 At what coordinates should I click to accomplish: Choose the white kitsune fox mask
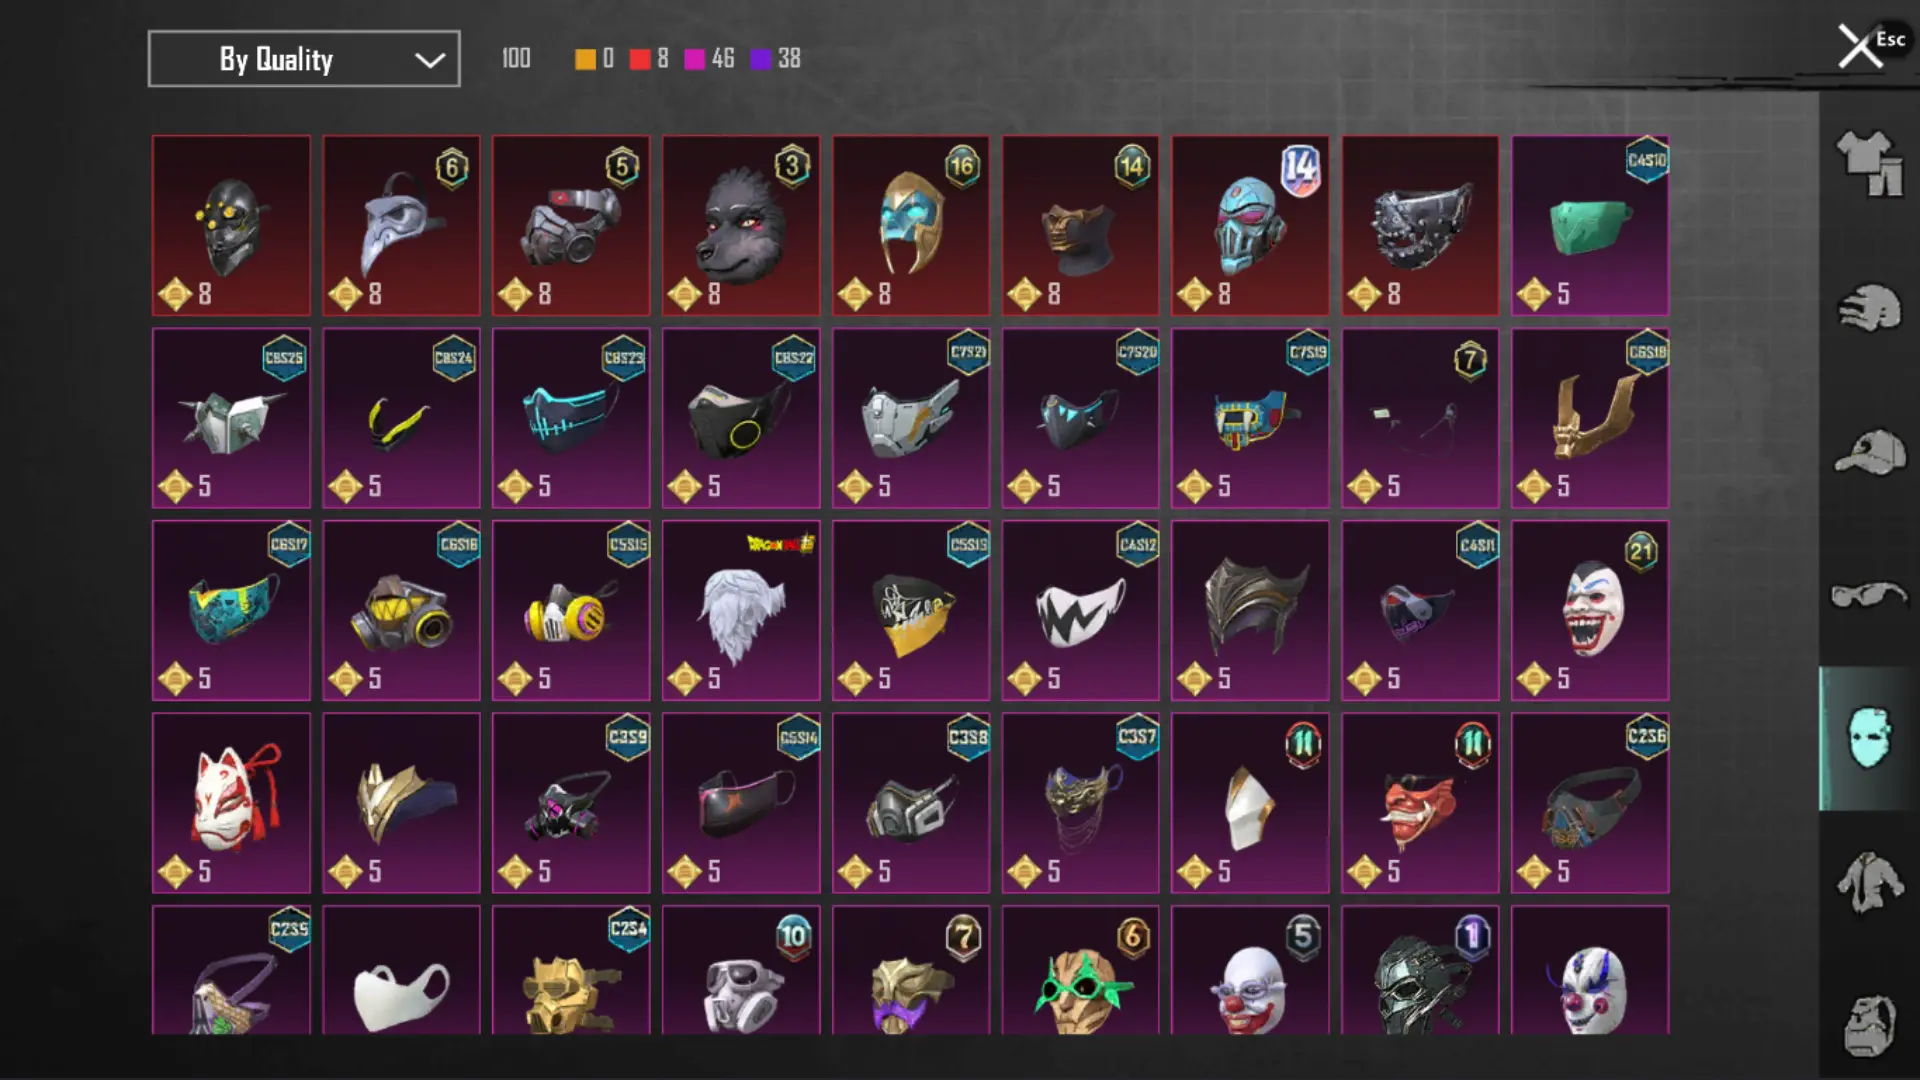click(231, 803)
